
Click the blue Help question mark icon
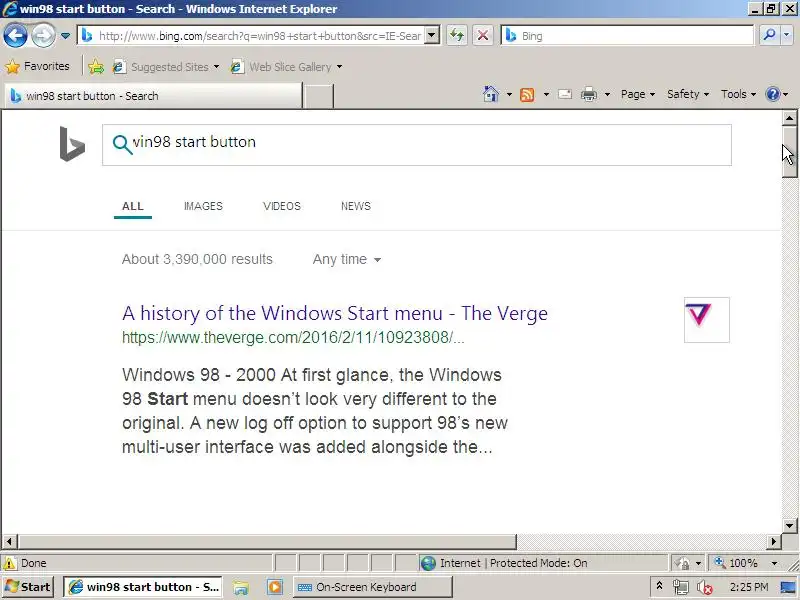[x=773, y=94]
